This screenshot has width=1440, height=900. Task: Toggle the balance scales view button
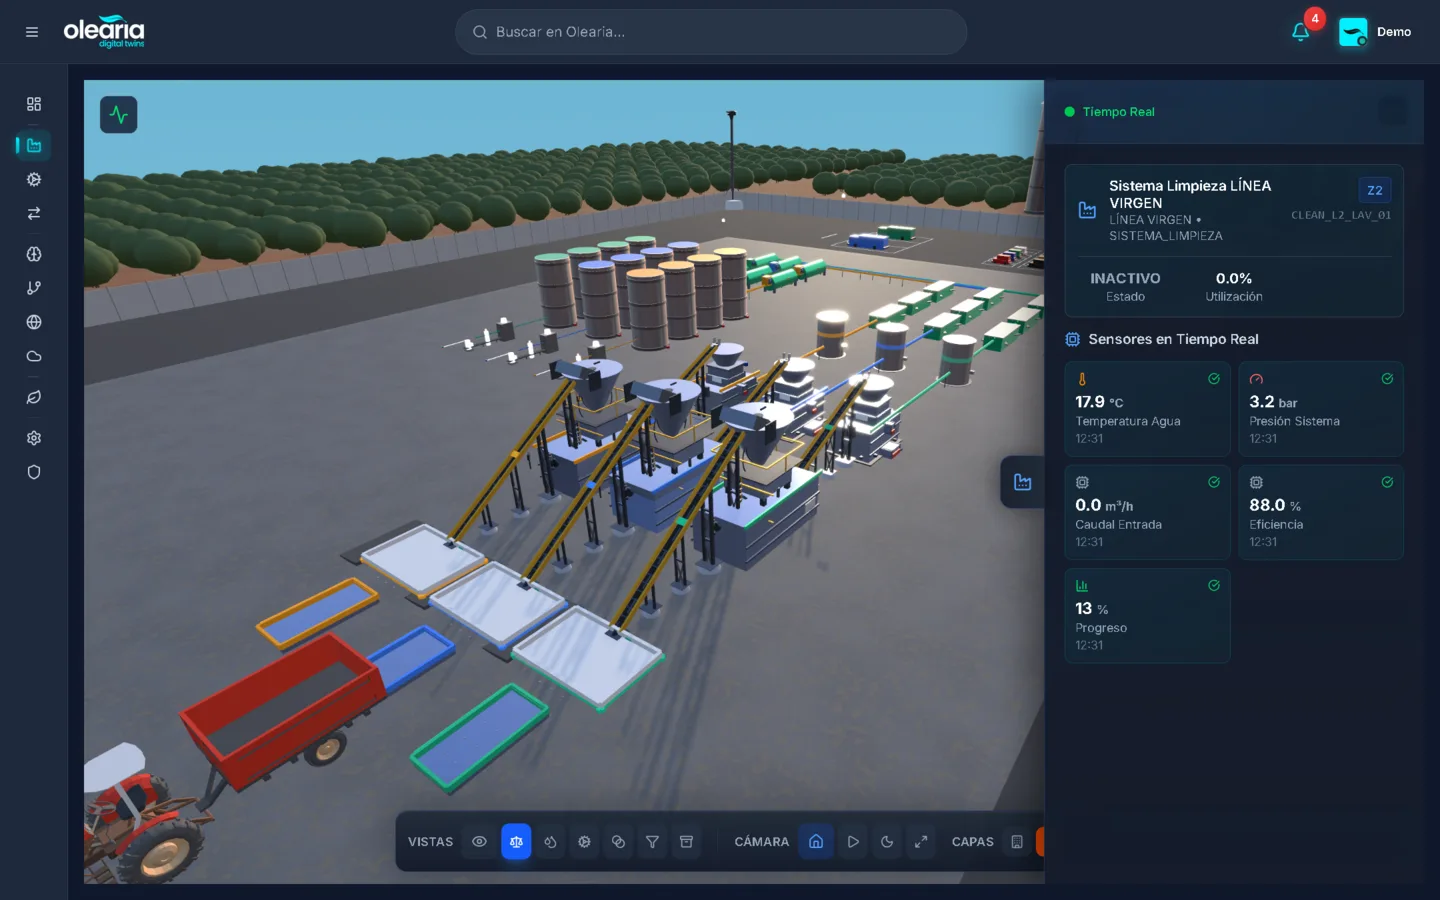516,842
